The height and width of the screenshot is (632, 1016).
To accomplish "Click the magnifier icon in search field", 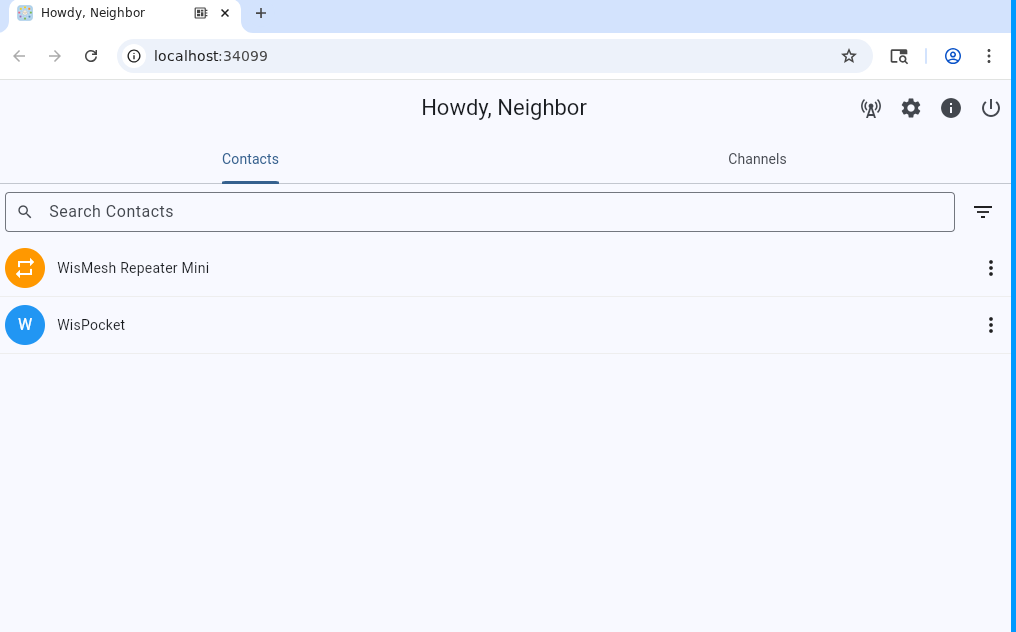I will point(26,212).
